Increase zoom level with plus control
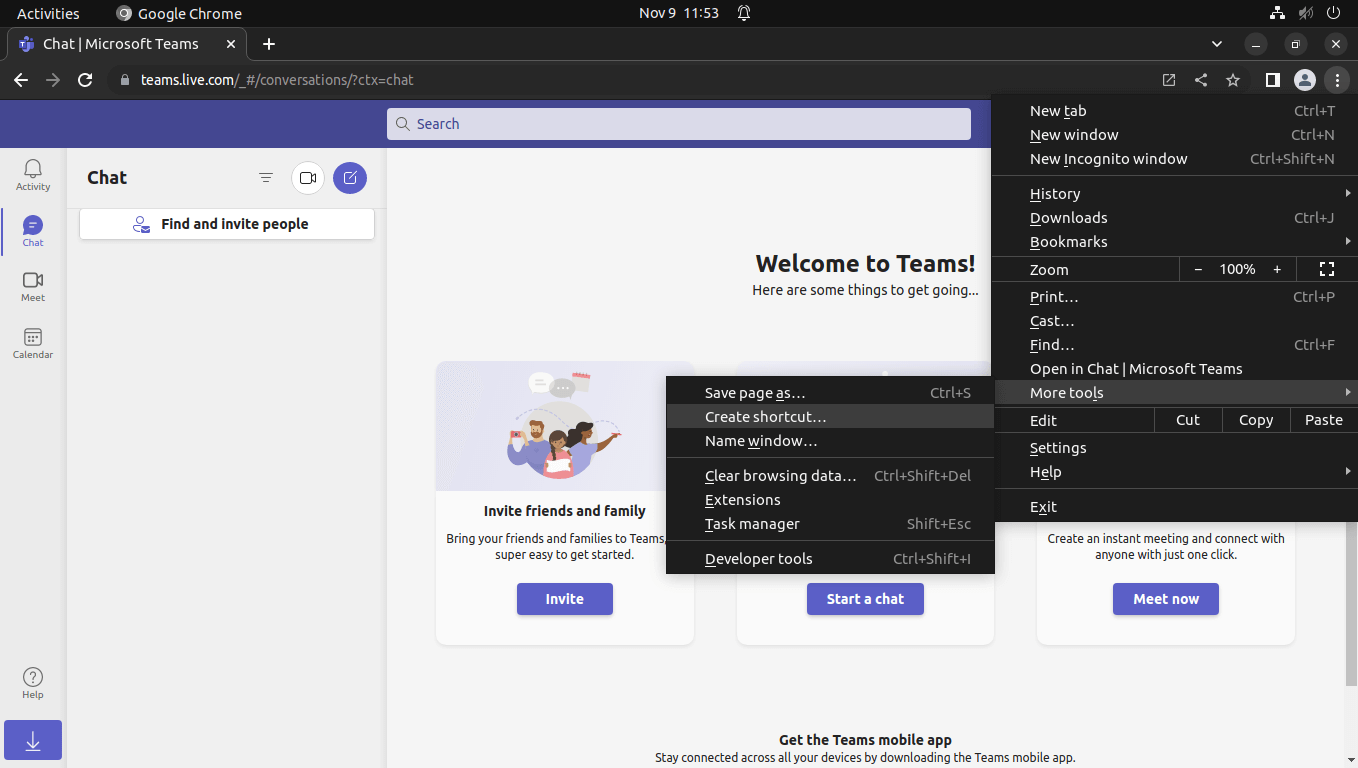 pyautogui.click(x=1277, y=269)
